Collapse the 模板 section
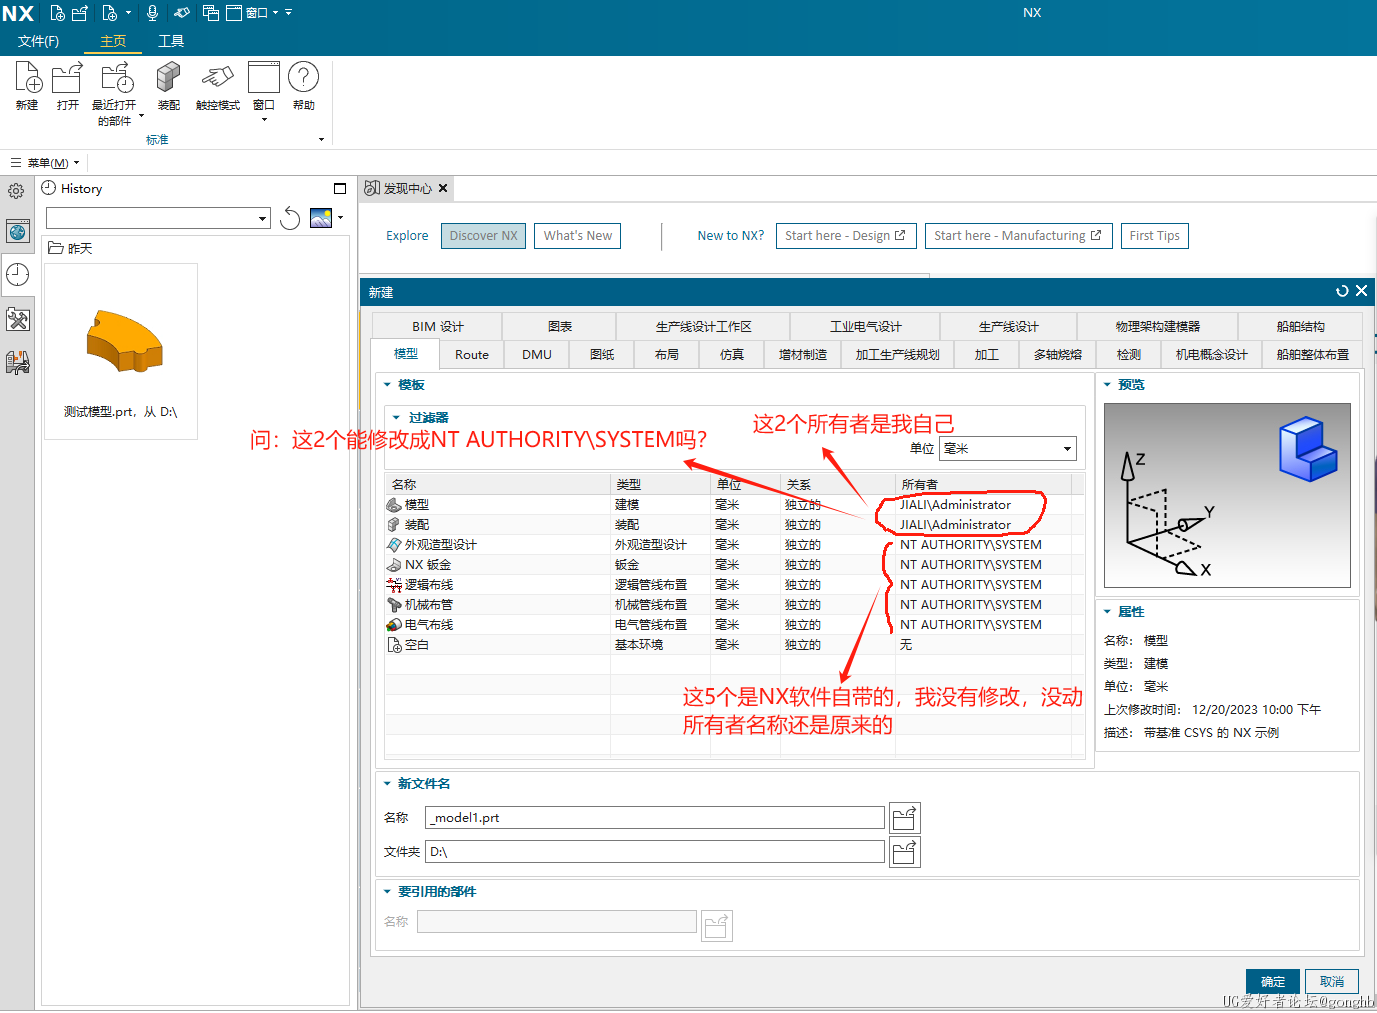The image size is (1377, 1013). [x=388, y=385]
